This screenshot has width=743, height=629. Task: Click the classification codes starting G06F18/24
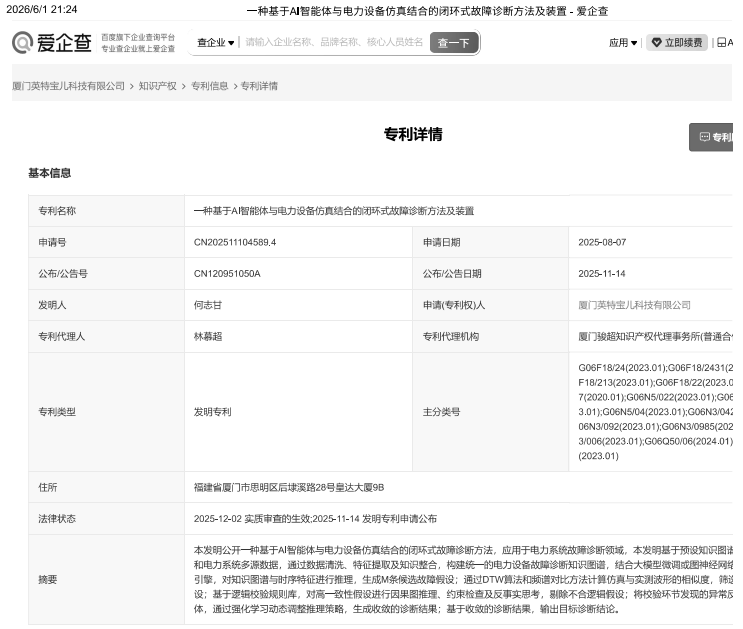click(655, 412)
